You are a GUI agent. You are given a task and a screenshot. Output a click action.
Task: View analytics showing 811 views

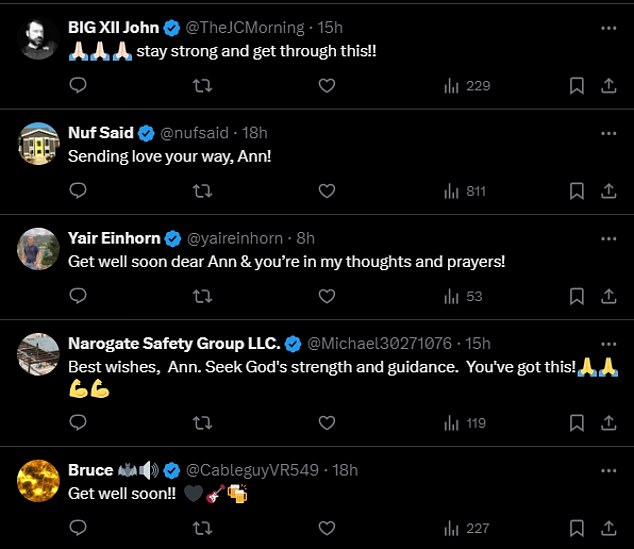(x=465, y=191)
